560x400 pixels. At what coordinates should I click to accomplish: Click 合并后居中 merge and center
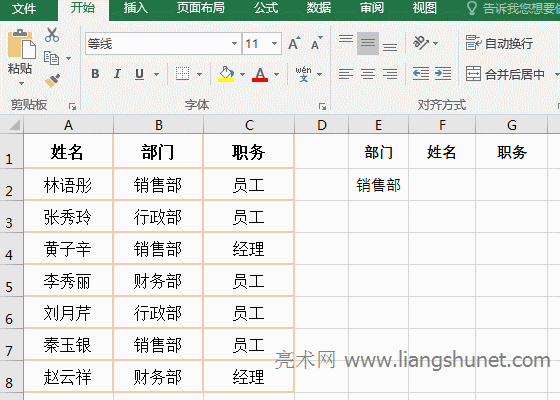(506, 74)
